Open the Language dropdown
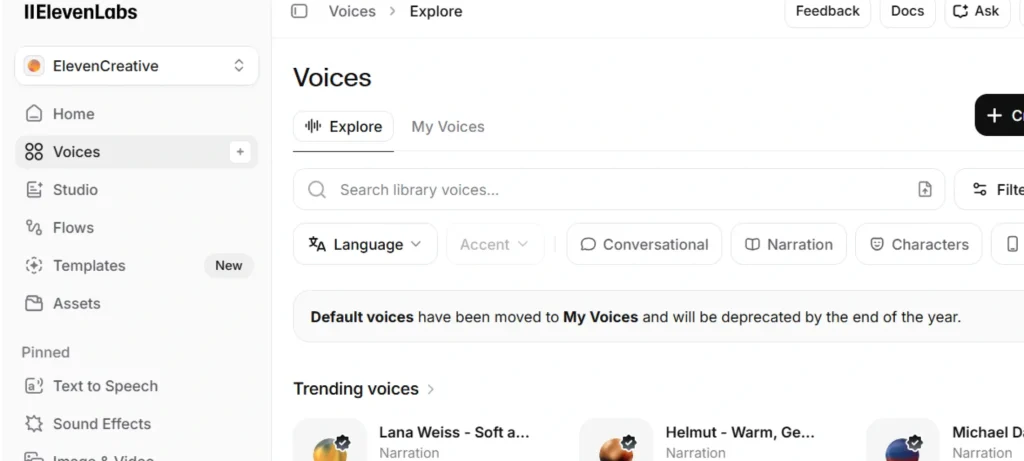The height and width of the screenshot is (461, 1024). [x=365, y=244]
